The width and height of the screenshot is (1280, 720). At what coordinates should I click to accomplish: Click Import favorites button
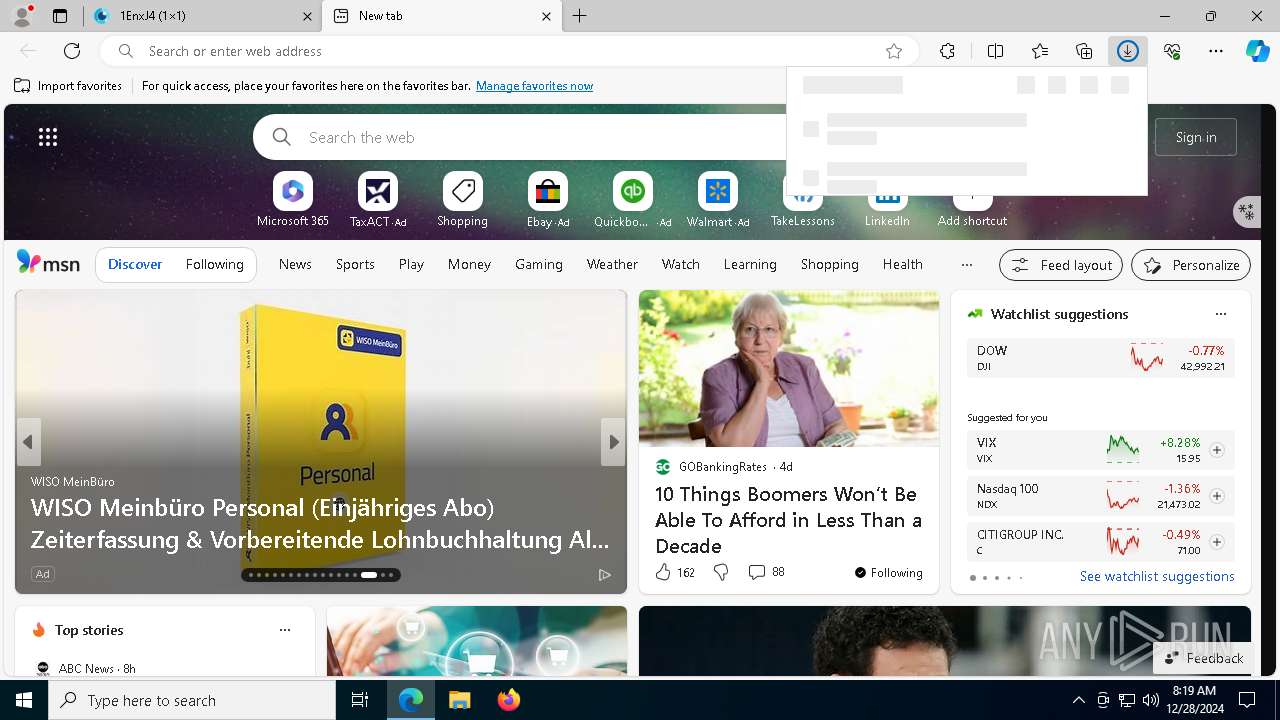pos(68,86)
